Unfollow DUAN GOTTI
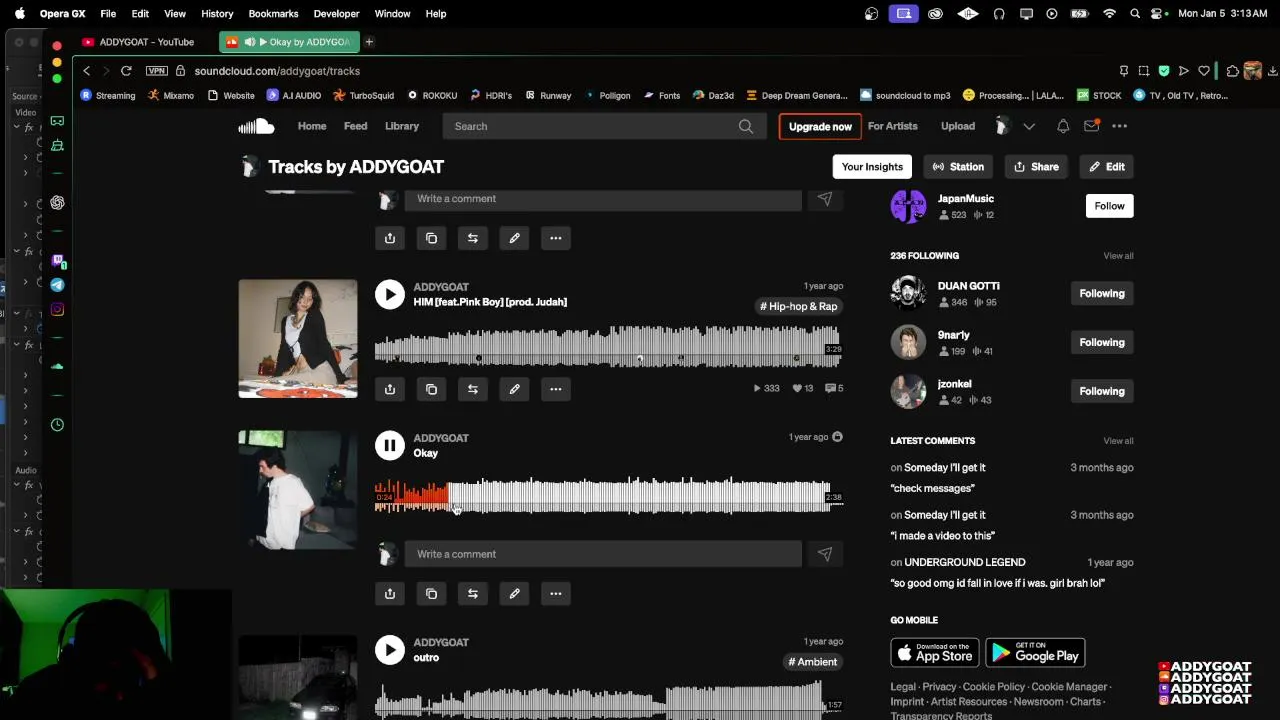The image size is (1280, 720). pyautogui.click(x=1101, y=293)
